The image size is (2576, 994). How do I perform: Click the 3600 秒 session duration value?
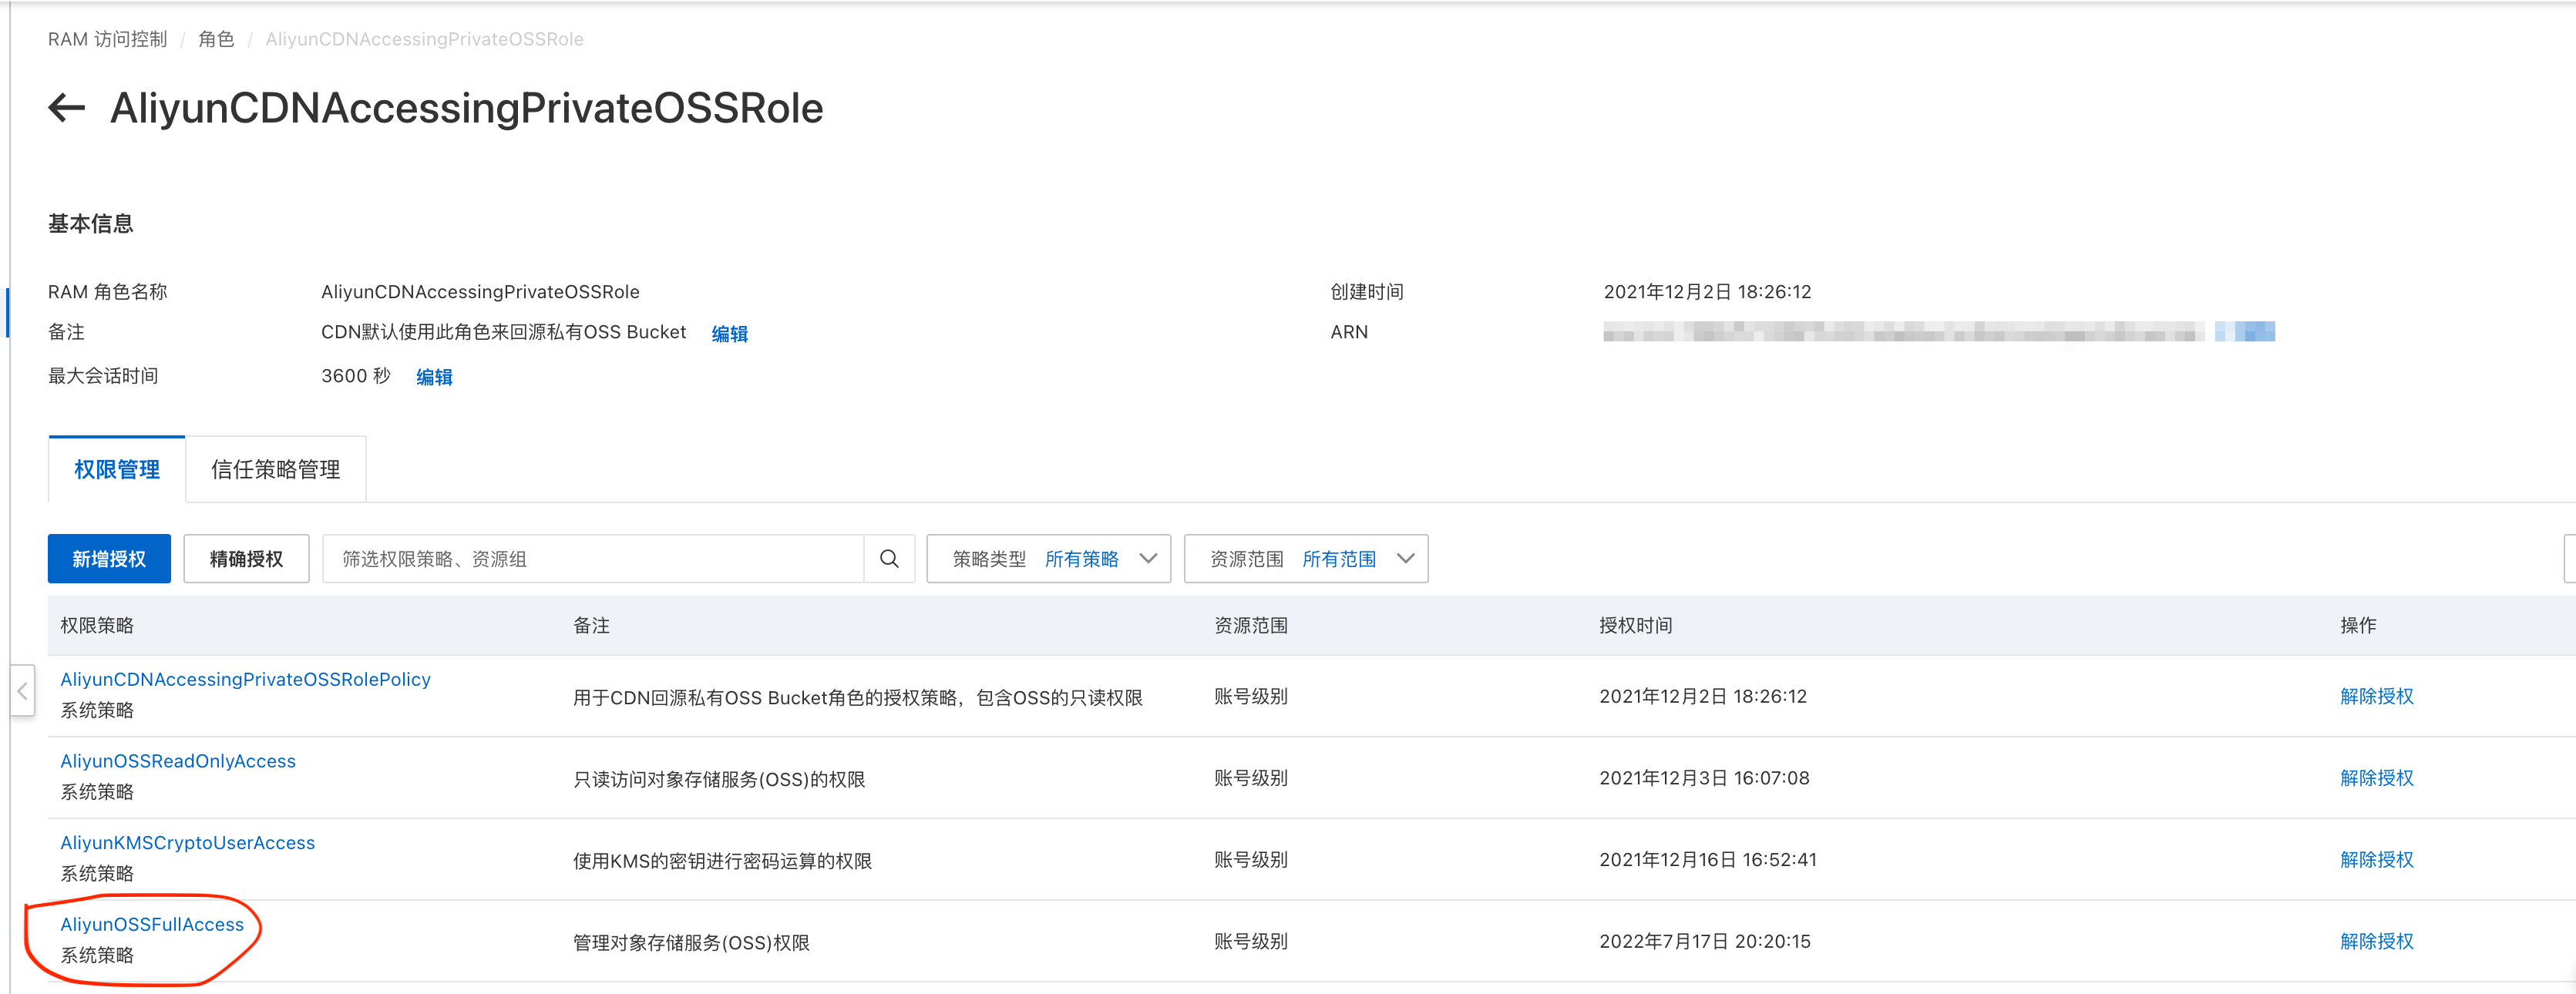(x=355, y=376)
